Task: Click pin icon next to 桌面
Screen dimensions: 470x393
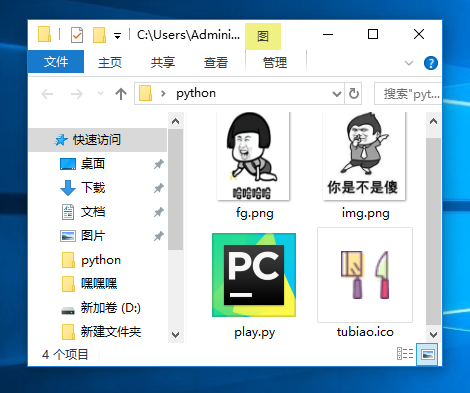Action: (x=158, y=164)
